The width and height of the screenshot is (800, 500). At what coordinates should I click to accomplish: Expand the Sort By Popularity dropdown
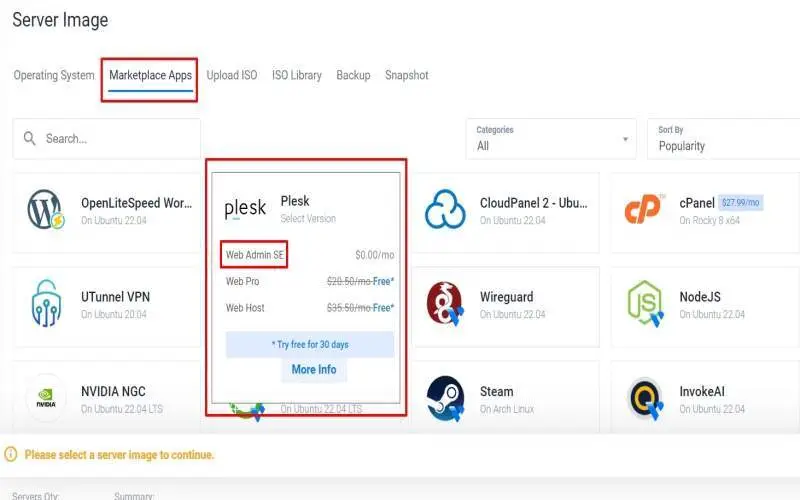(724, 139)
